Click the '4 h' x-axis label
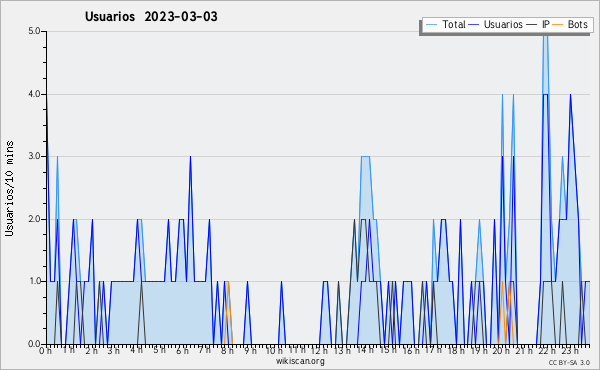The width and height of the screenshot is (600, 370). 137,350
